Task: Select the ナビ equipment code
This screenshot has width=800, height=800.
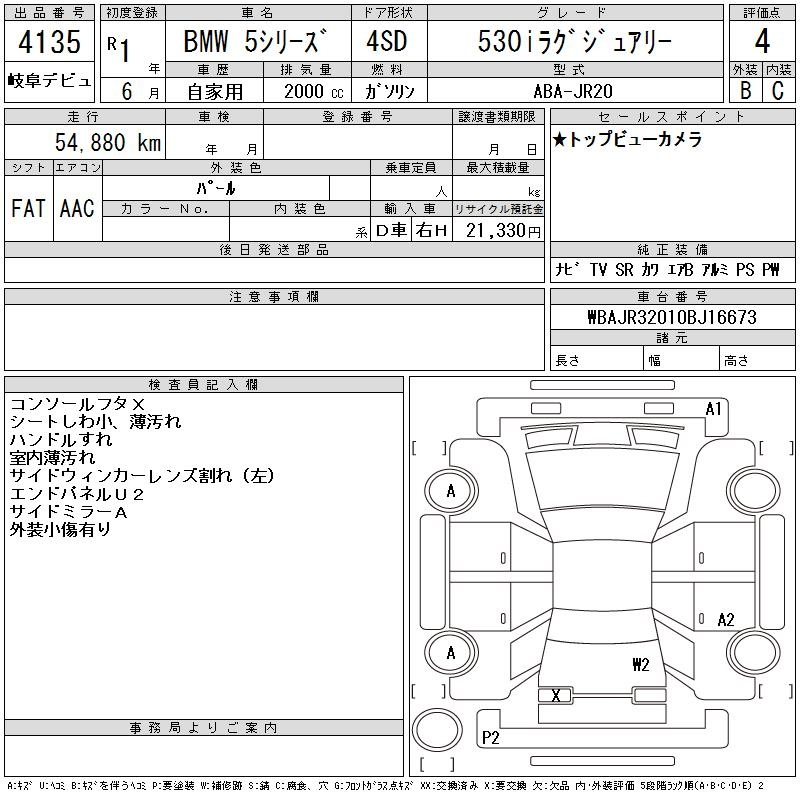Action: [567, 269]
